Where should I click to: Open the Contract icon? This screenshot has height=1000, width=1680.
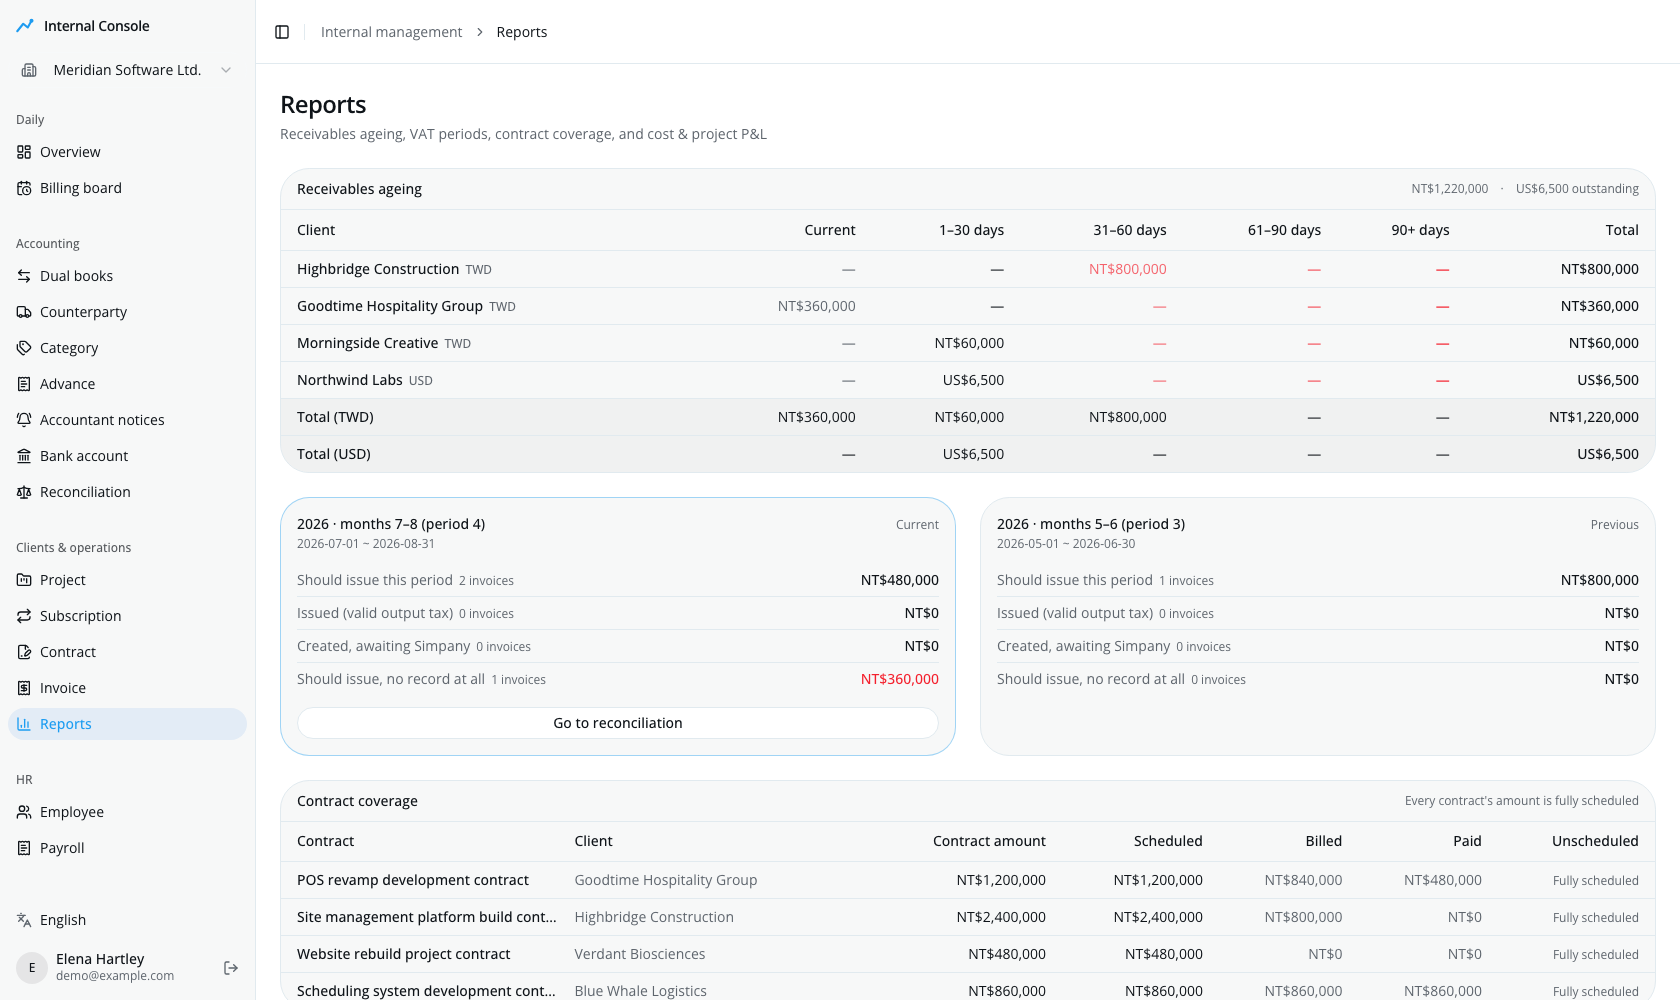[24, 652]
